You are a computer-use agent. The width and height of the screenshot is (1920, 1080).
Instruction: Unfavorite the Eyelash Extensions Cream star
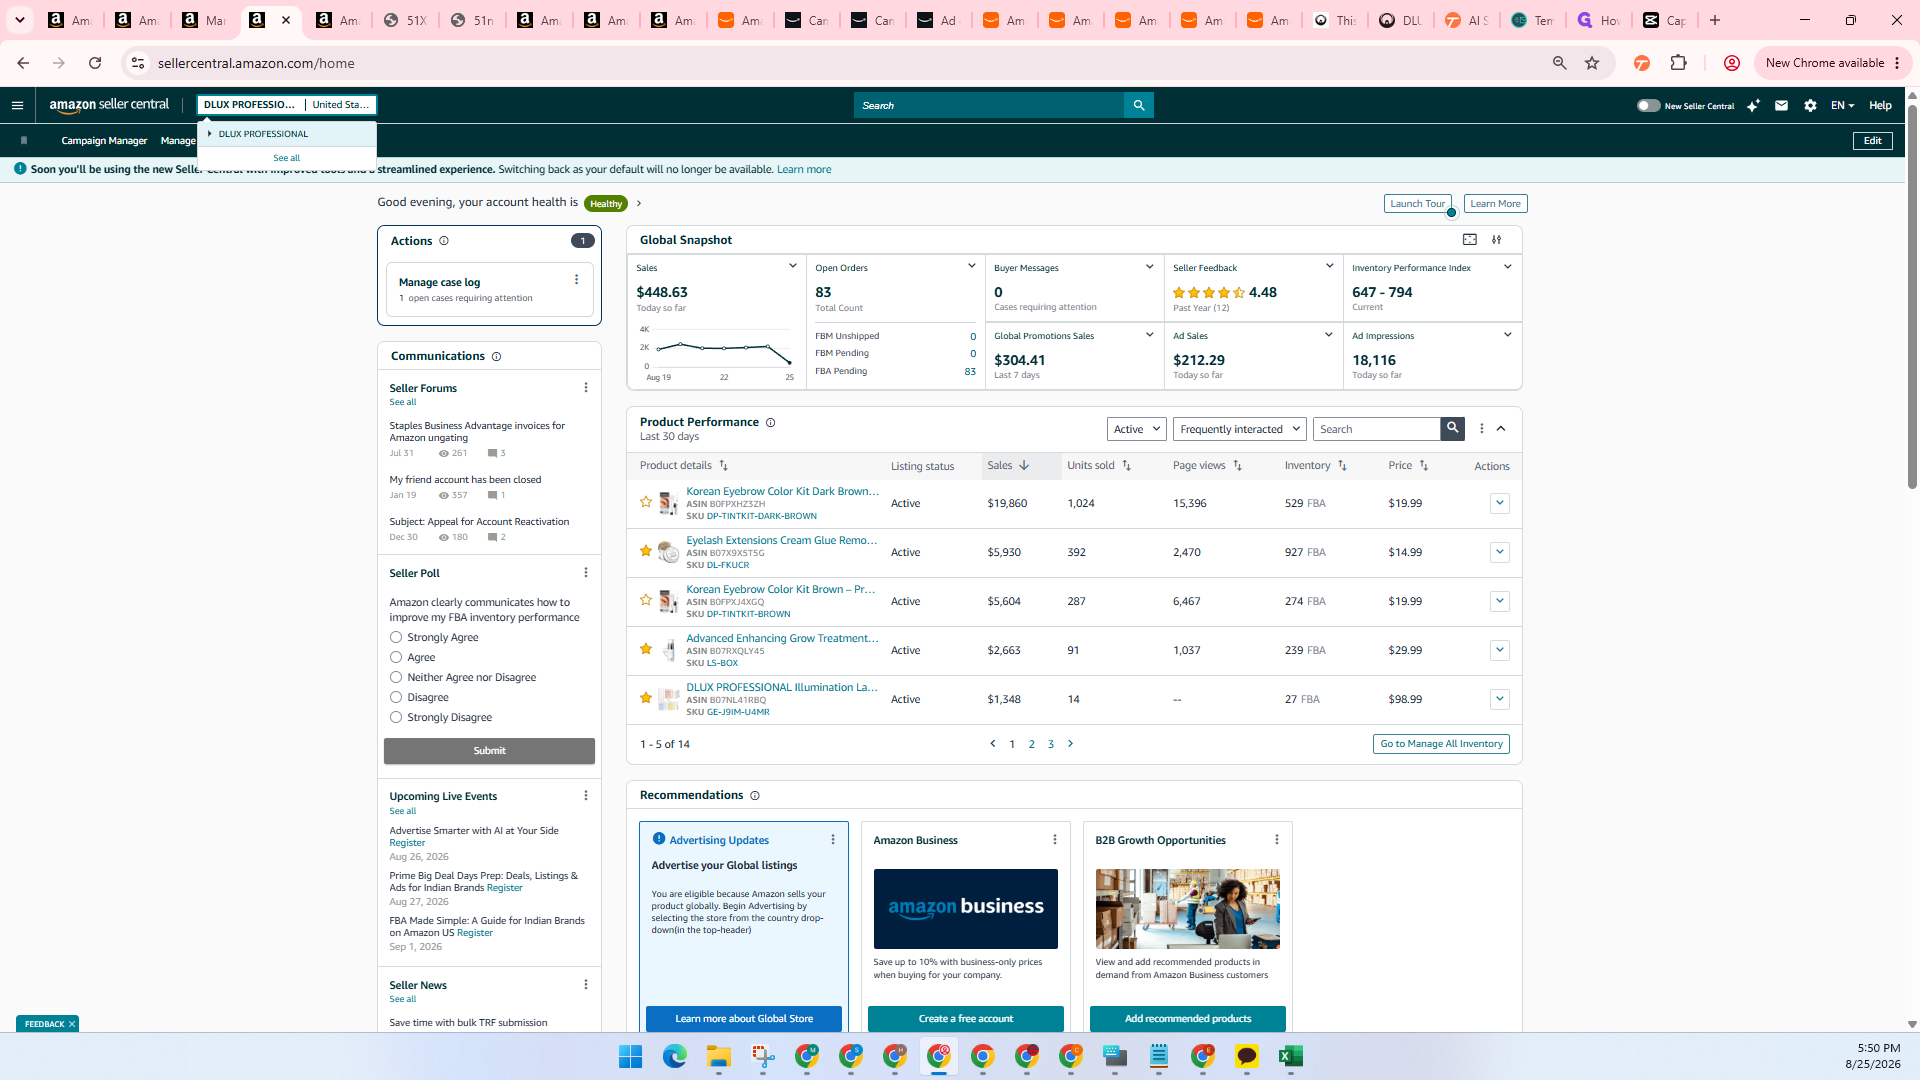[x=646, y=551]
